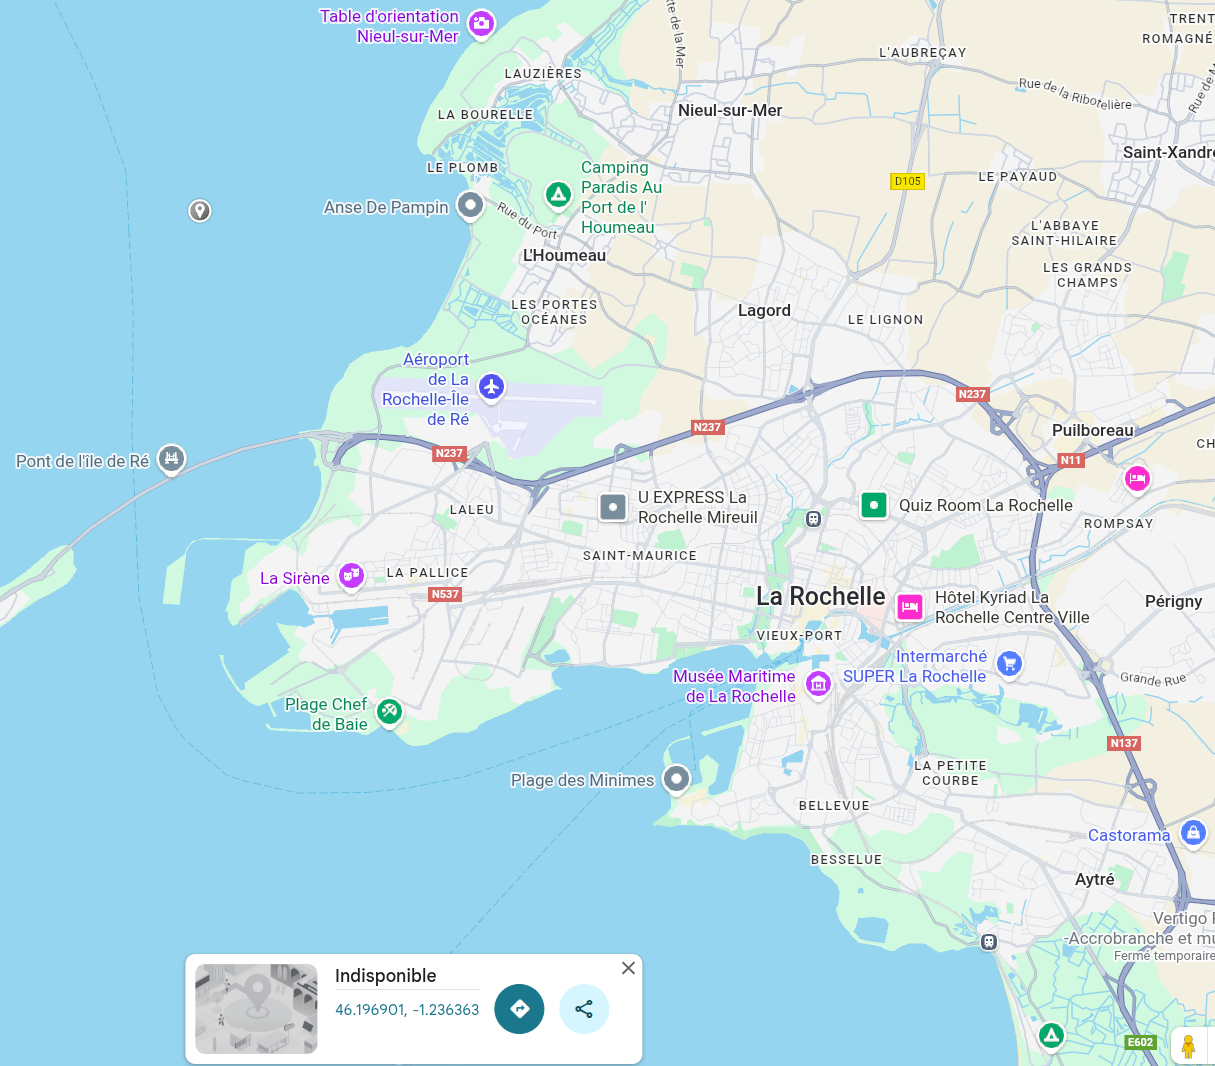Click the Table d'orientation camera marker
1215x1066 pixels.
pyautogui.click(x=482, y=23)
